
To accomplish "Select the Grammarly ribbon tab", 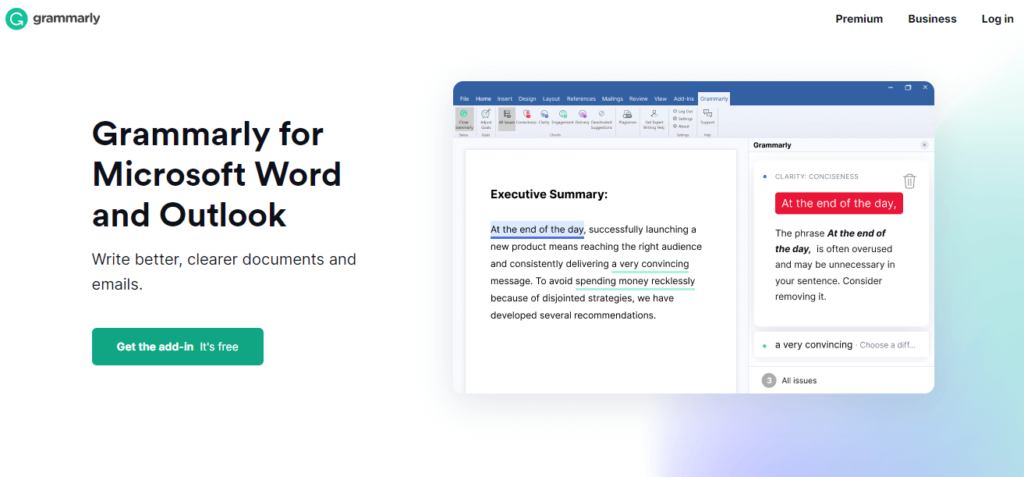I will point(714,99).
